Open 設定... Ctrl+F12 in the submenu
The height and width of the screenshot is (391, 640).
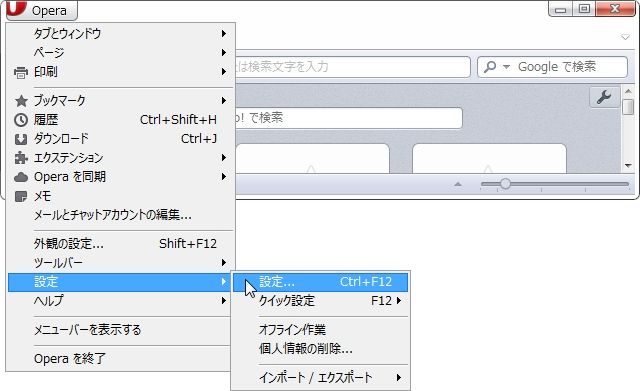point(320,282)
